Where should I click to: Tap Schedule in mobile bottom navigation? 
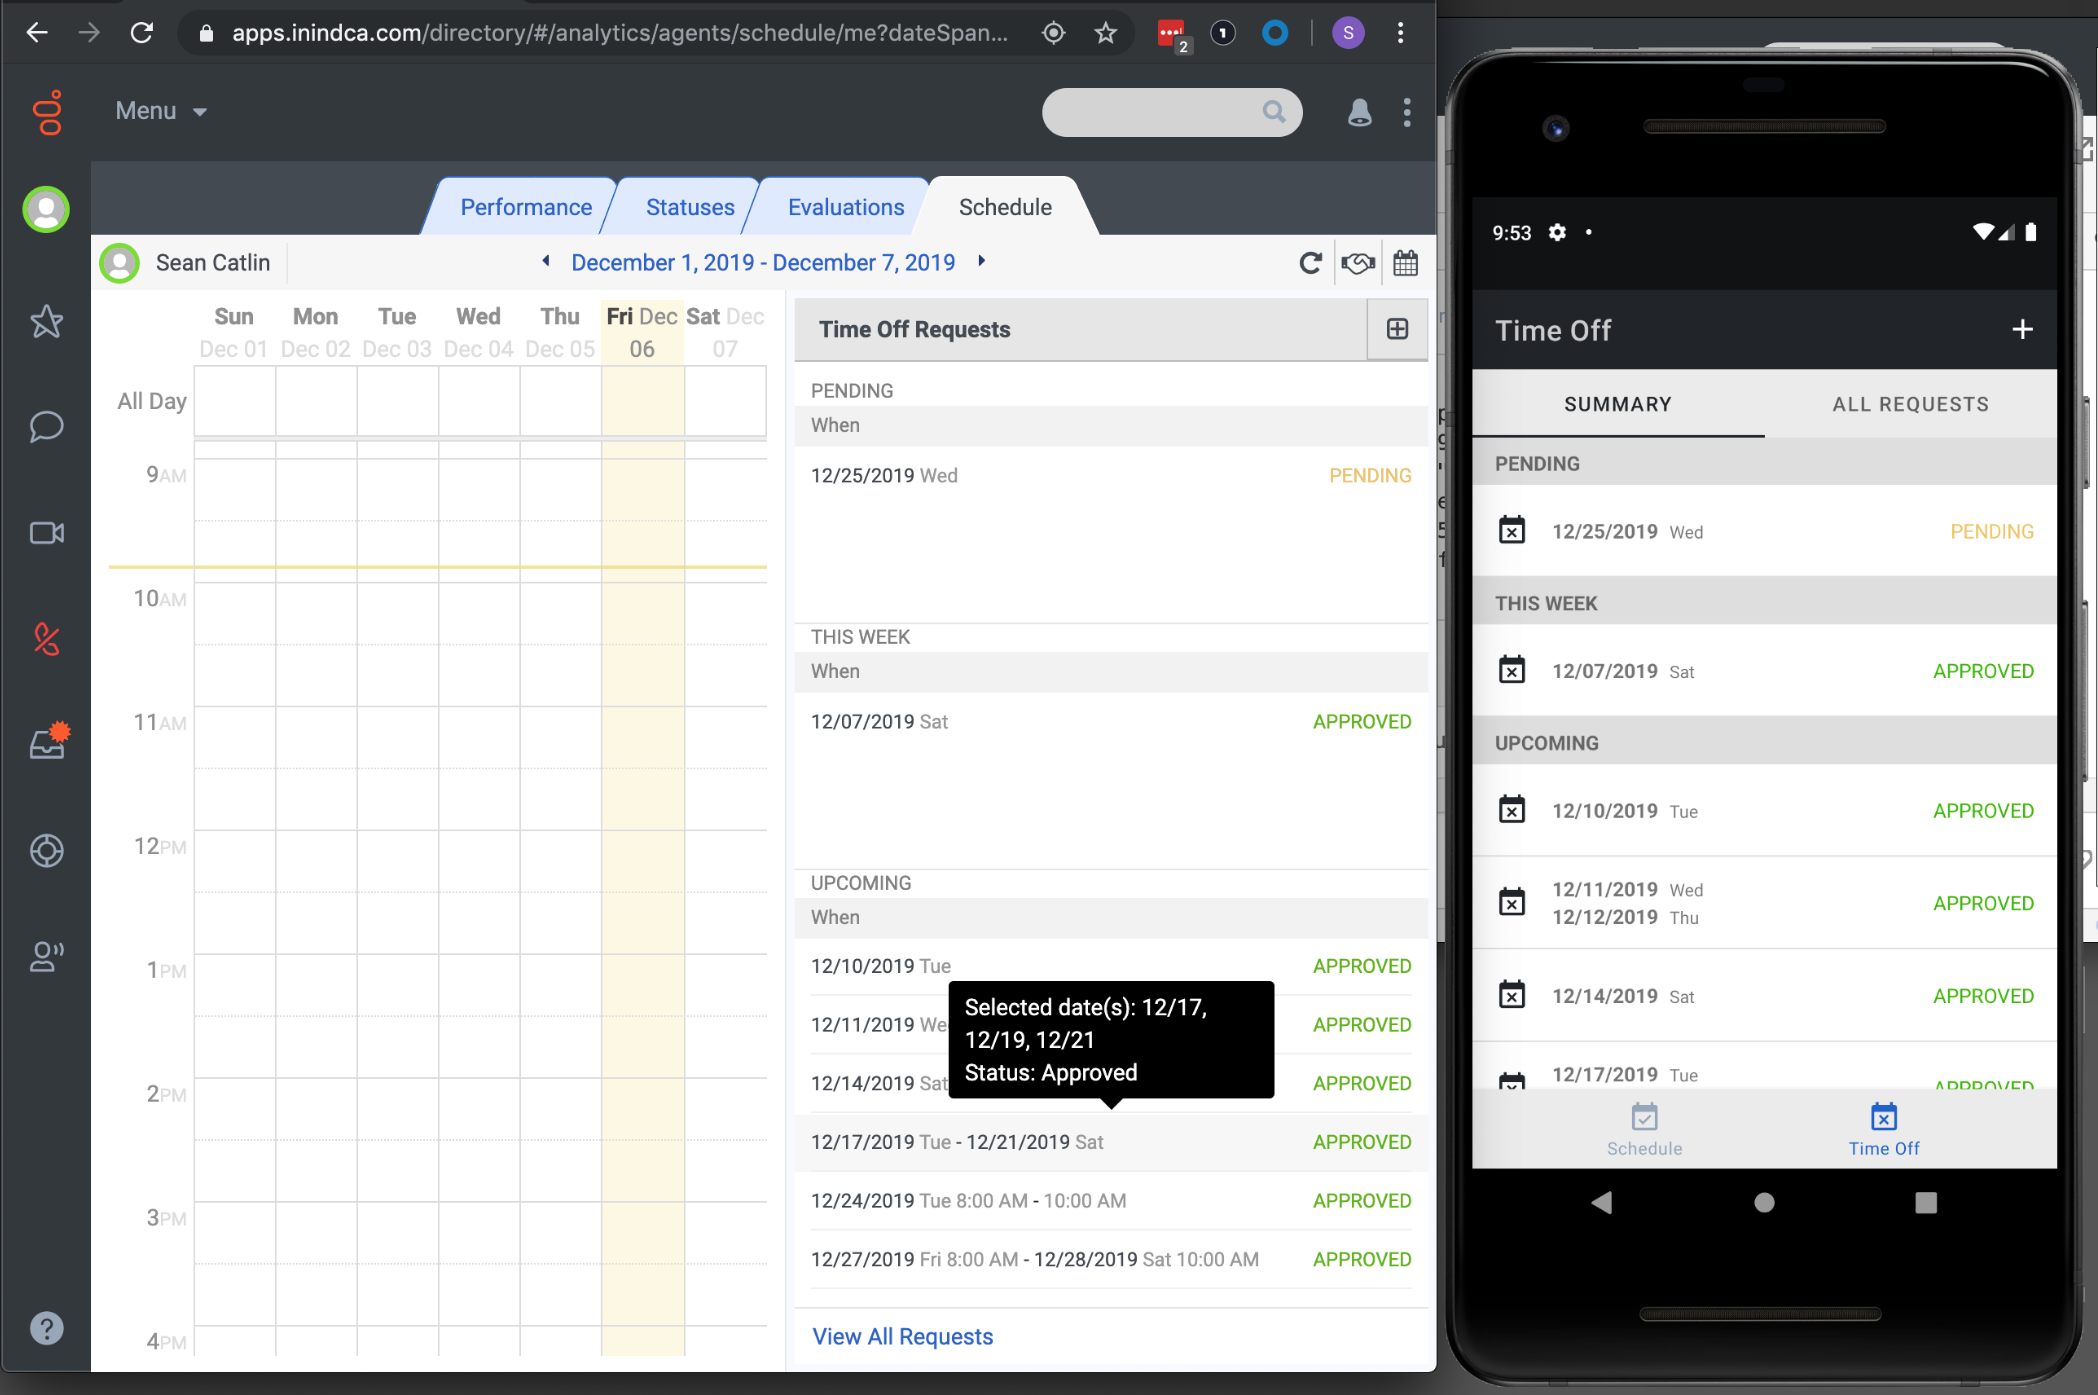pos(1644,1130)
